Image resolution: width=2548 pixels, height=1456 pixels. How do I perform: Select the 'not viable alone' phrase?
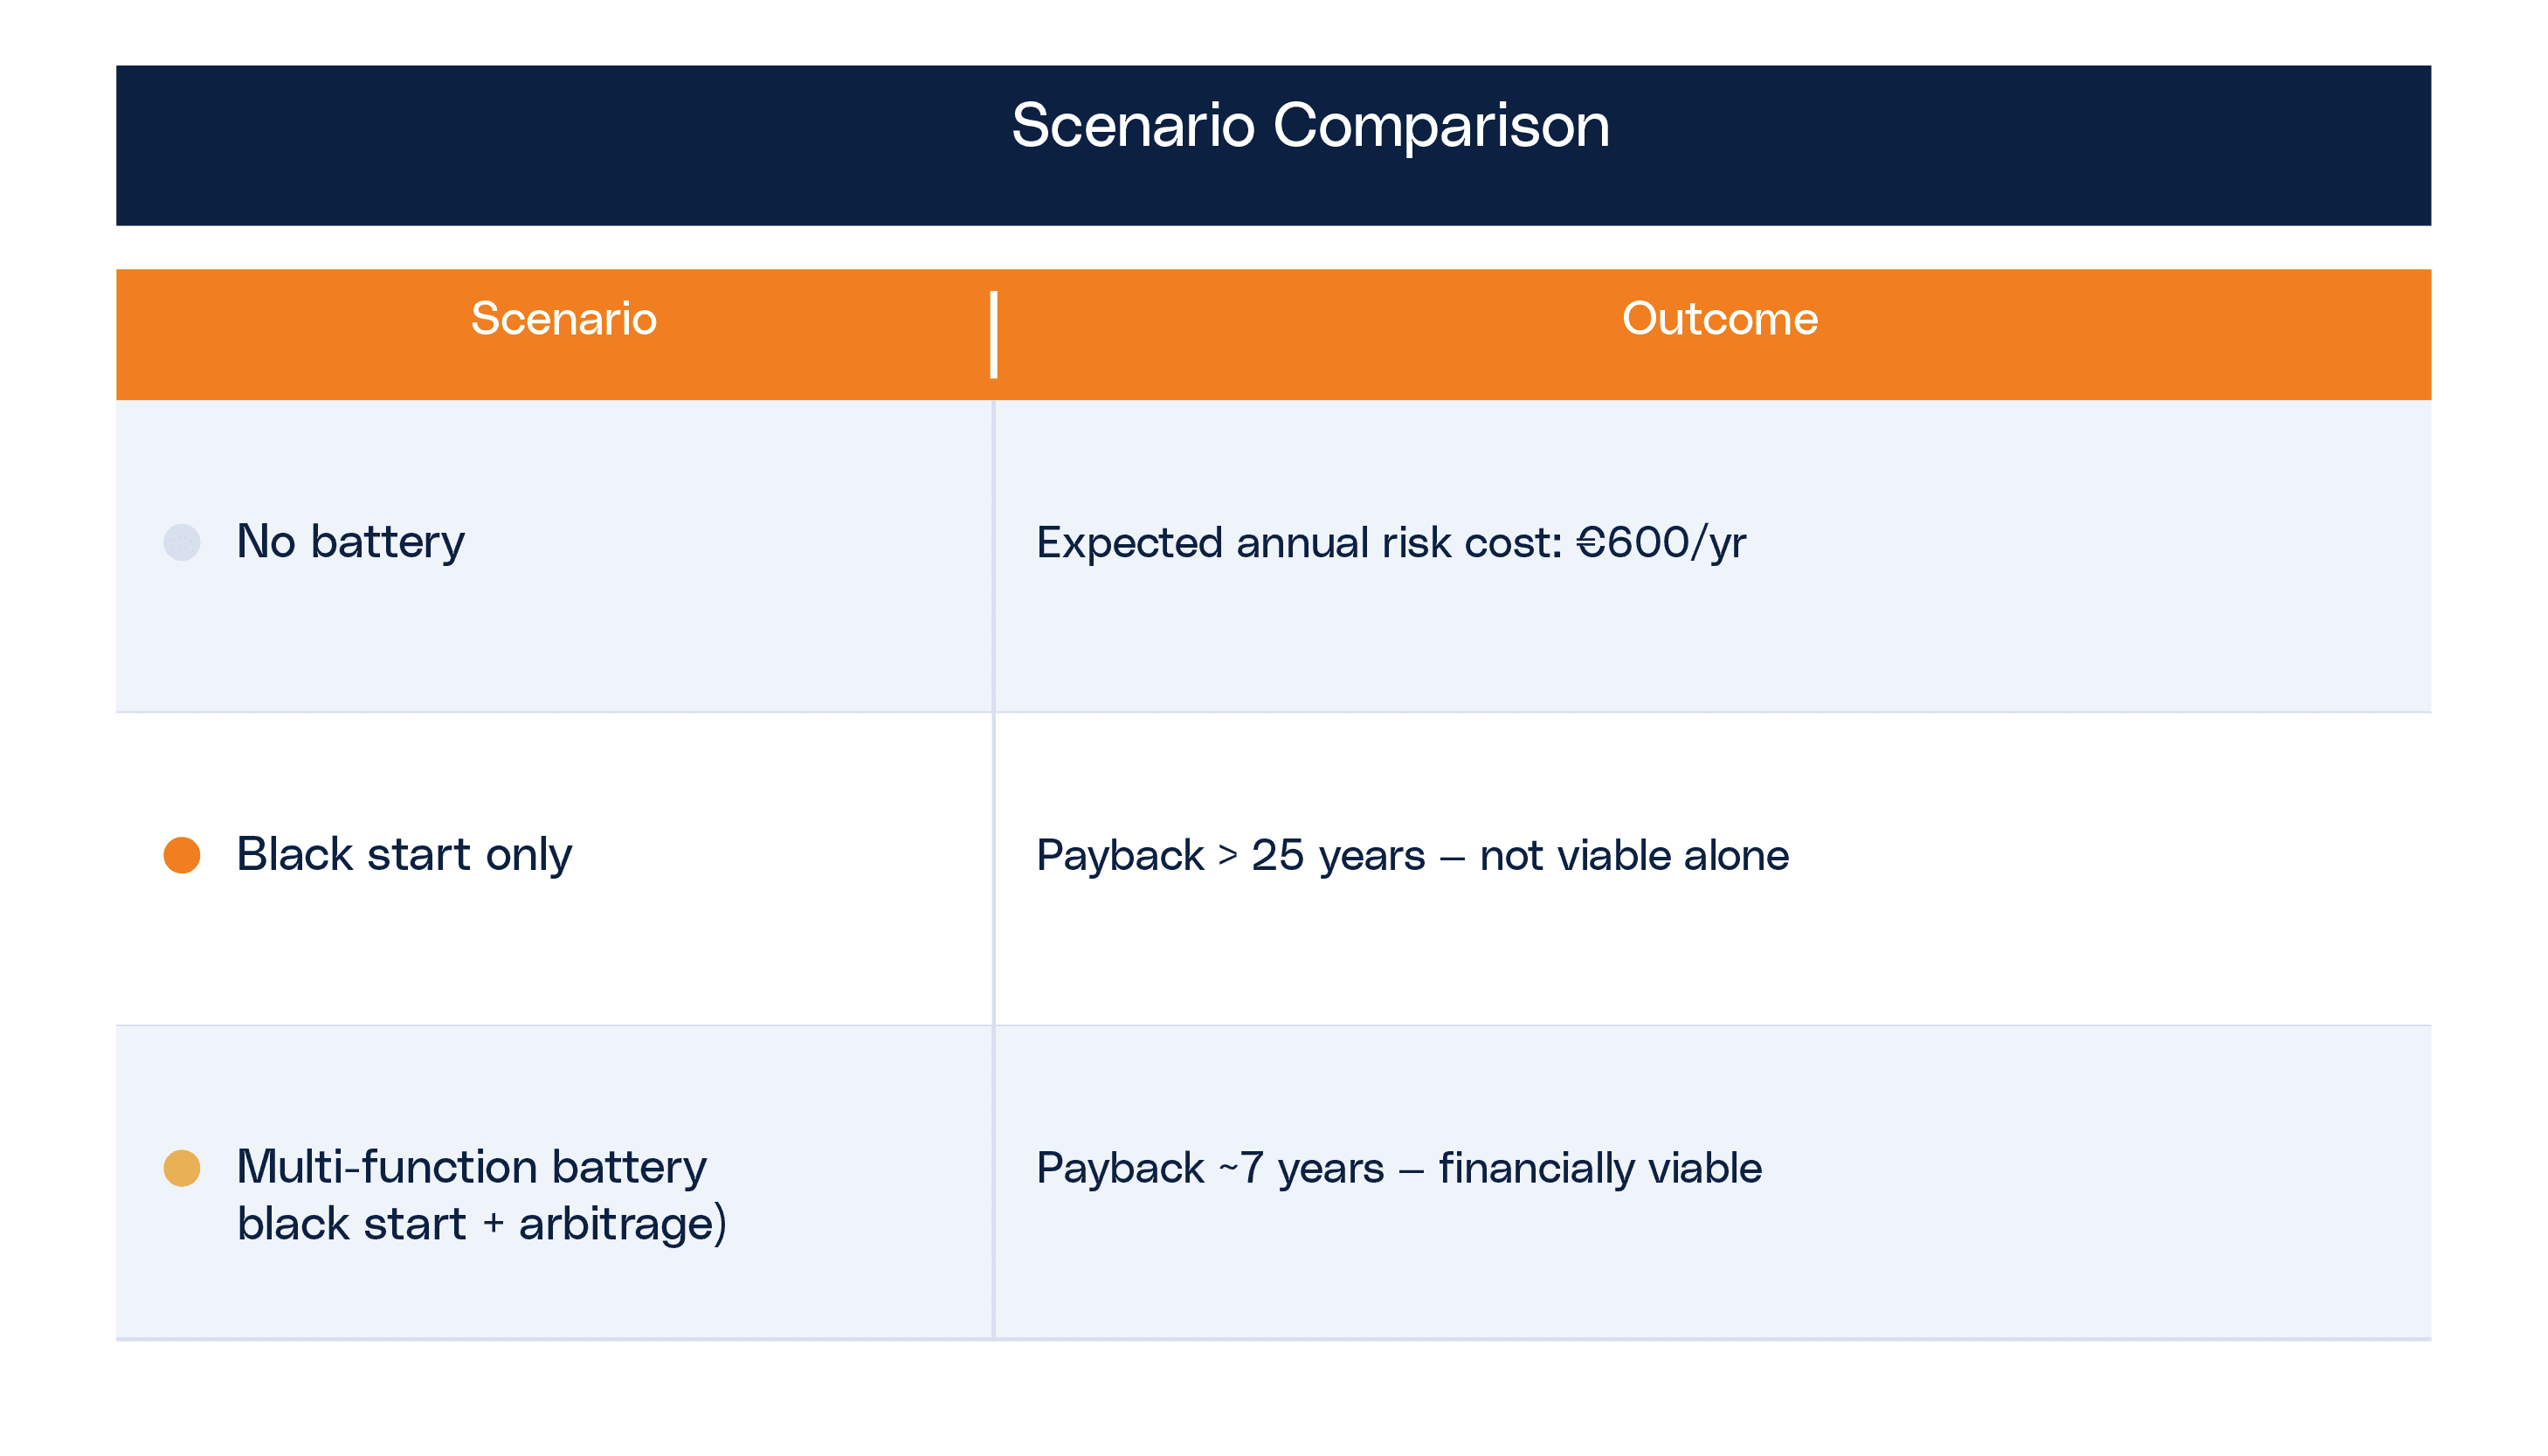(x=1634, y=856)
